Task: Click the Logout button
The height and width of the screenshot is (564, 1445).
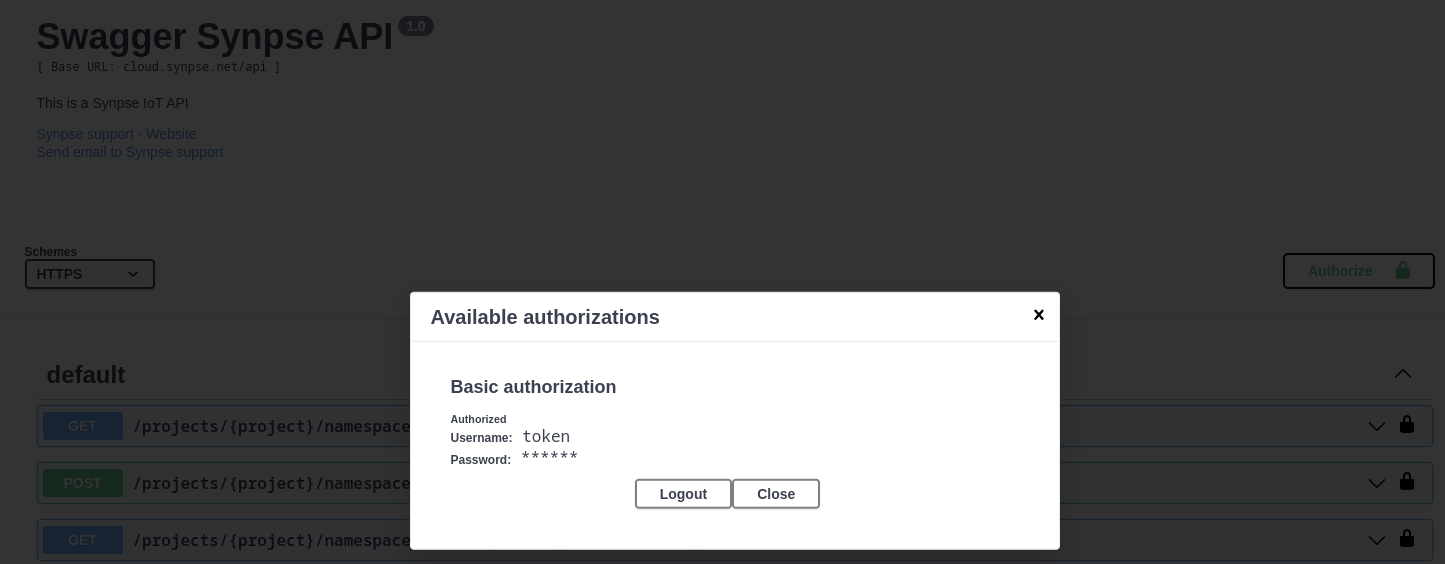Action: (683, 494)
